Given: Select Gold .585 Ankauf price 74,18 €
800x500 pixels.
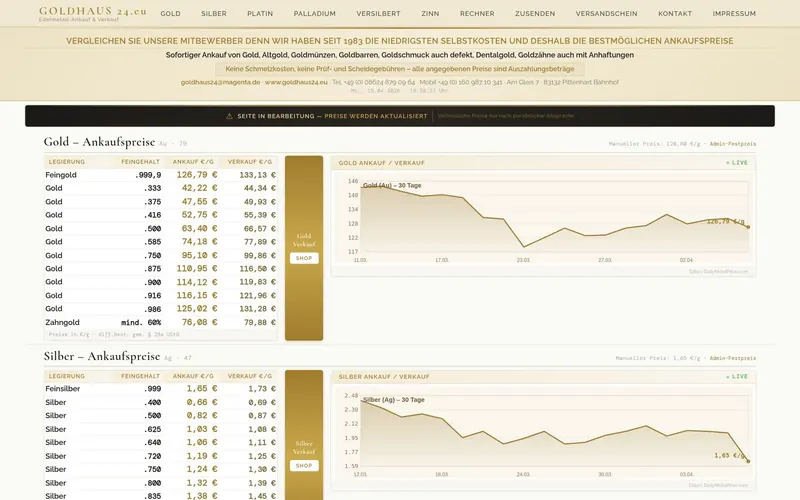Looking at the screenshot, I should [199, 242].
